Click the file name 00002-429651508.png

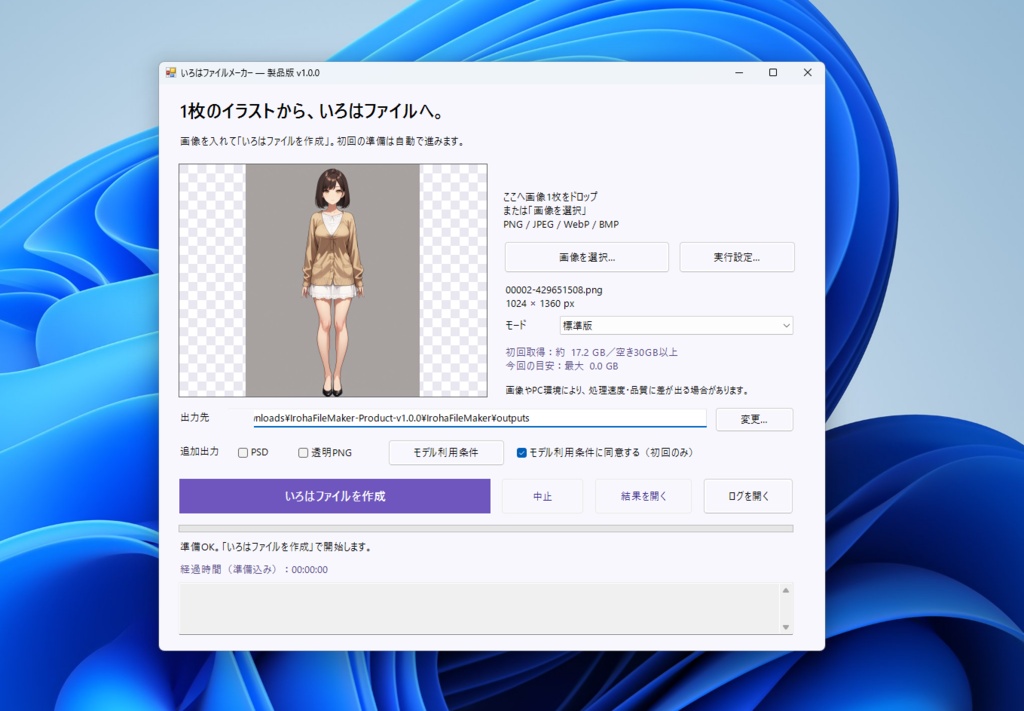pyautogui.click(x=554, y=290)
